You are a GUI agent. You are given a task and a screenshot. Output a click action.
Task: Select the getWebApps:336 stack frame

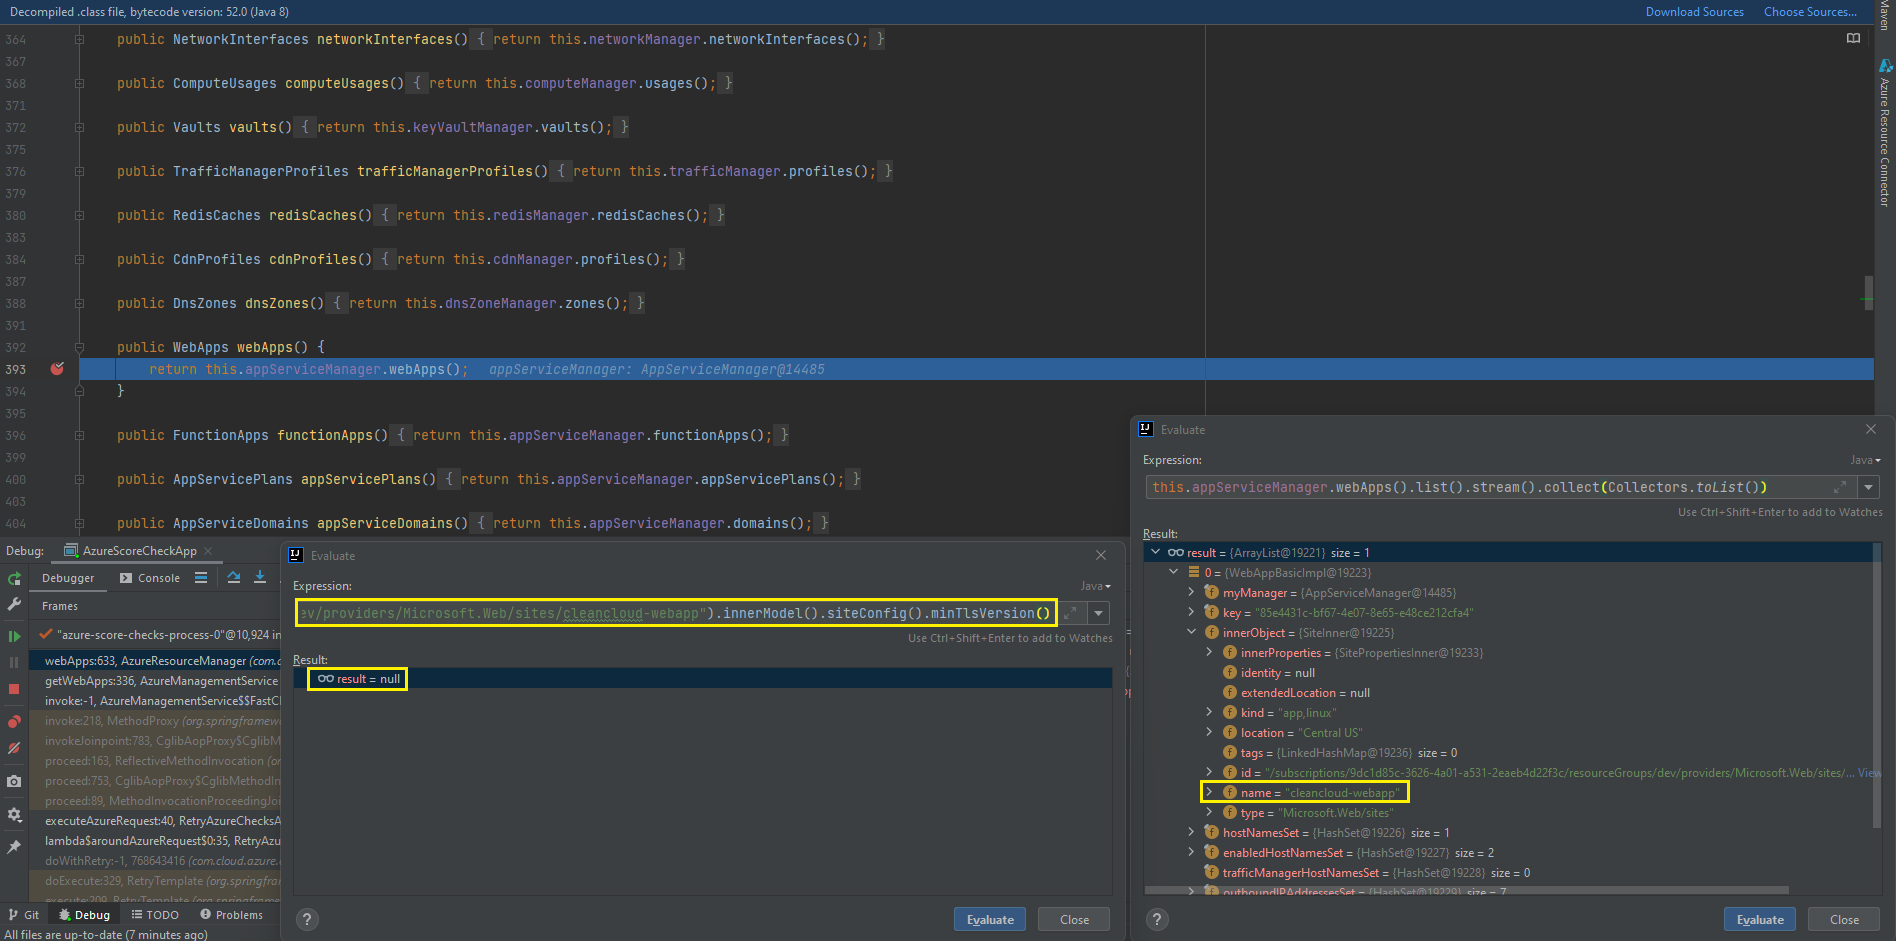pos(161,681)
